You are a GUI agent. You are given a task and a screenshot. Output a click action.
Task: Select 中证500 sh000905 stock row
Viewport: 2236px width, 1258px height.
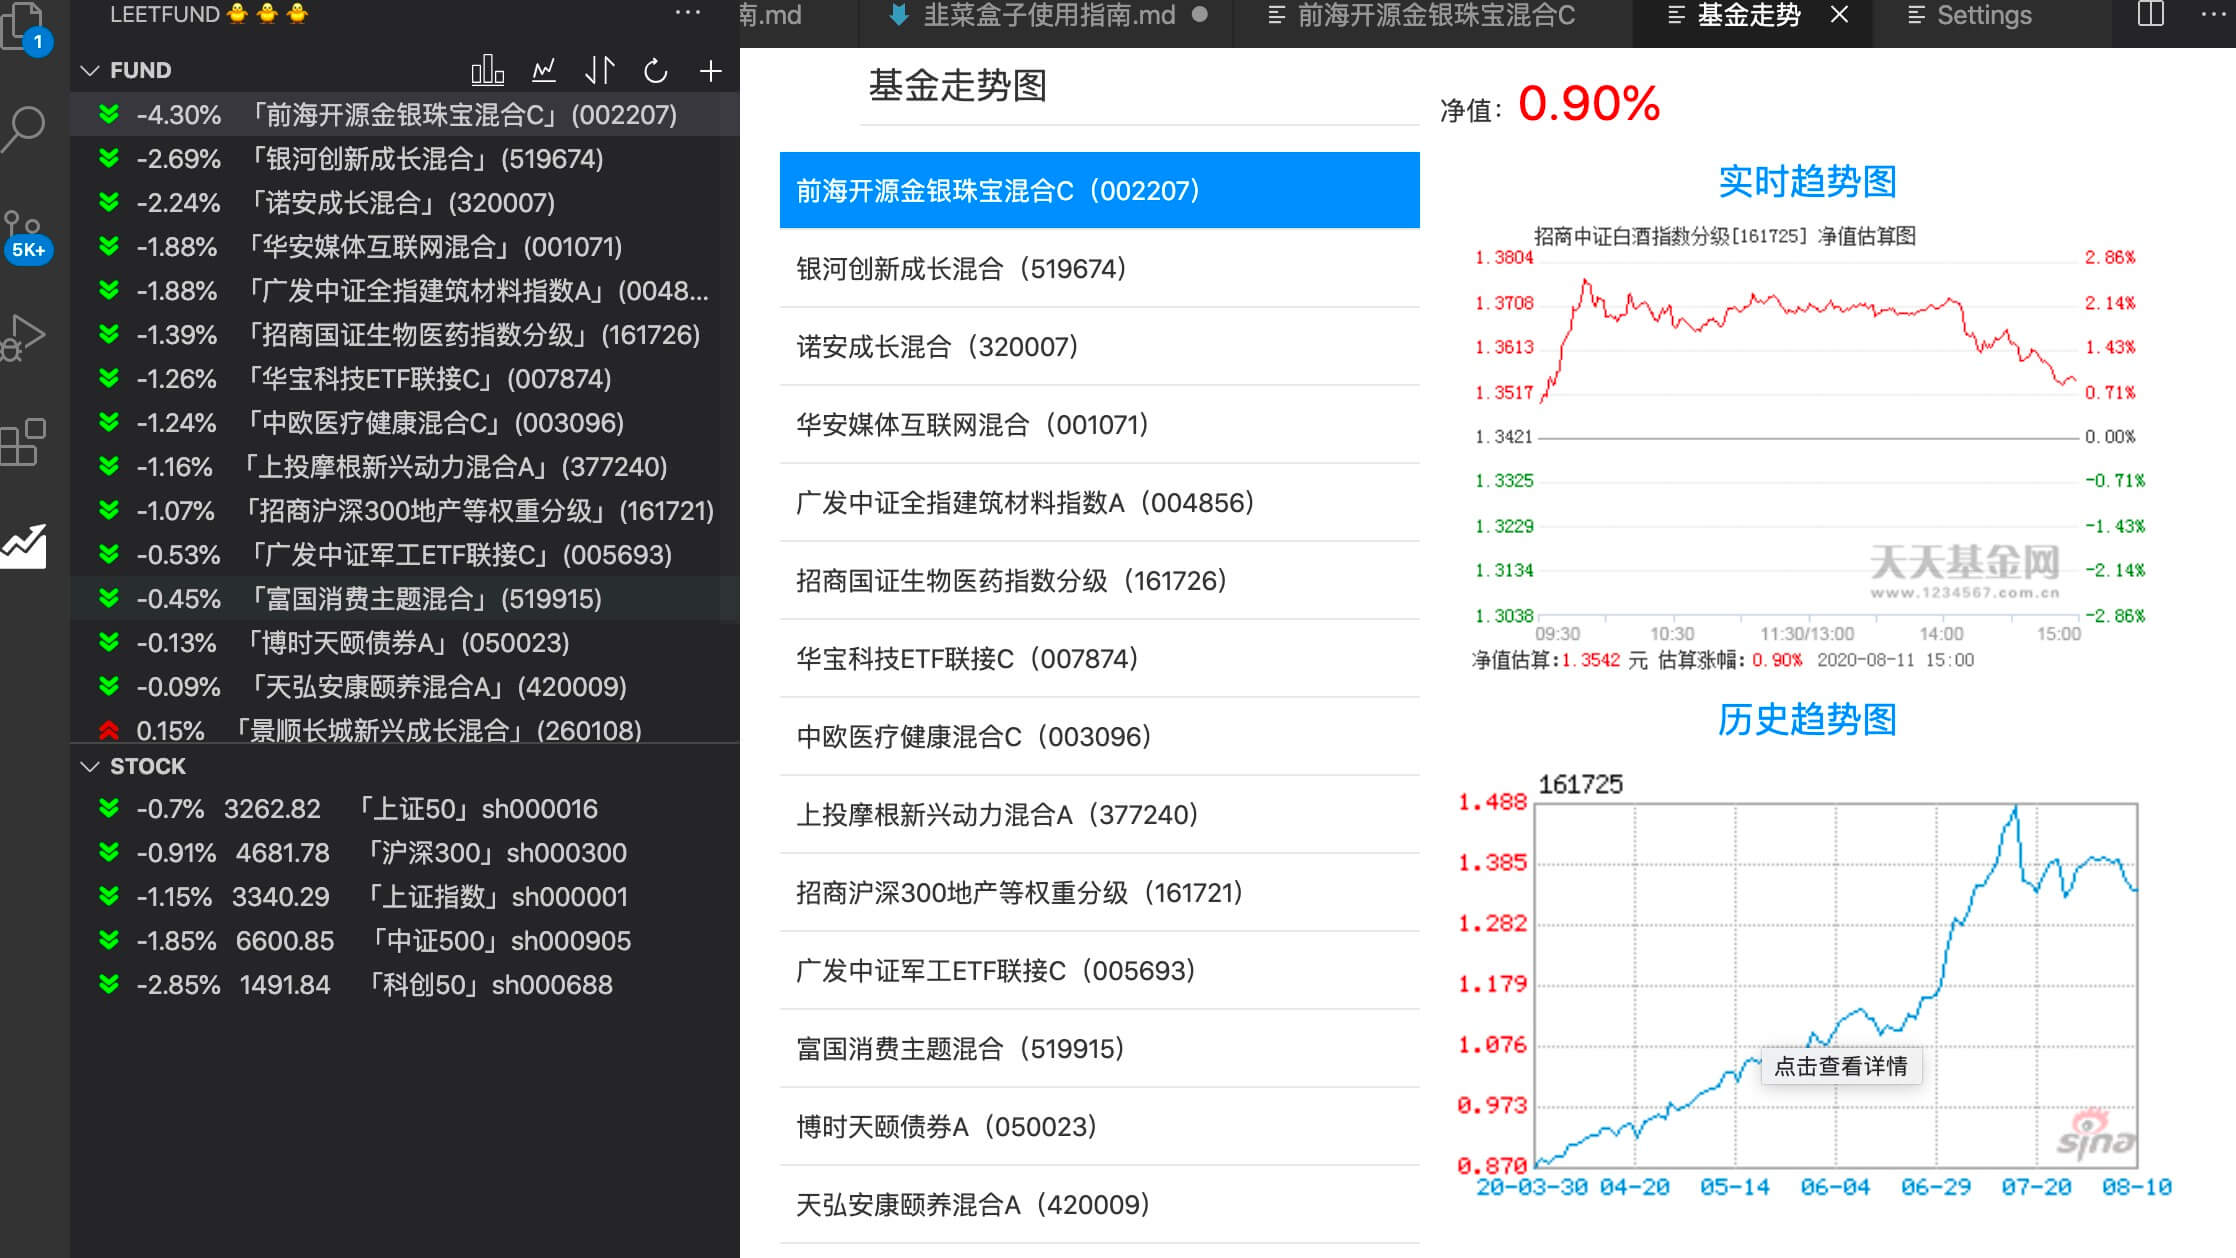(x=405, y=941)
